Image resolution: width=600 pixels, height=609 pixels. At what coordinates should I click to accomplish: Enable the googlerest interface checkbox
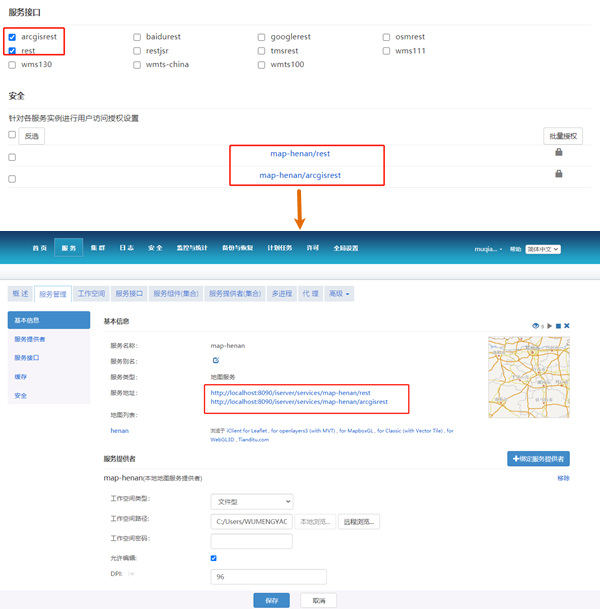click(x=262, y=37)
